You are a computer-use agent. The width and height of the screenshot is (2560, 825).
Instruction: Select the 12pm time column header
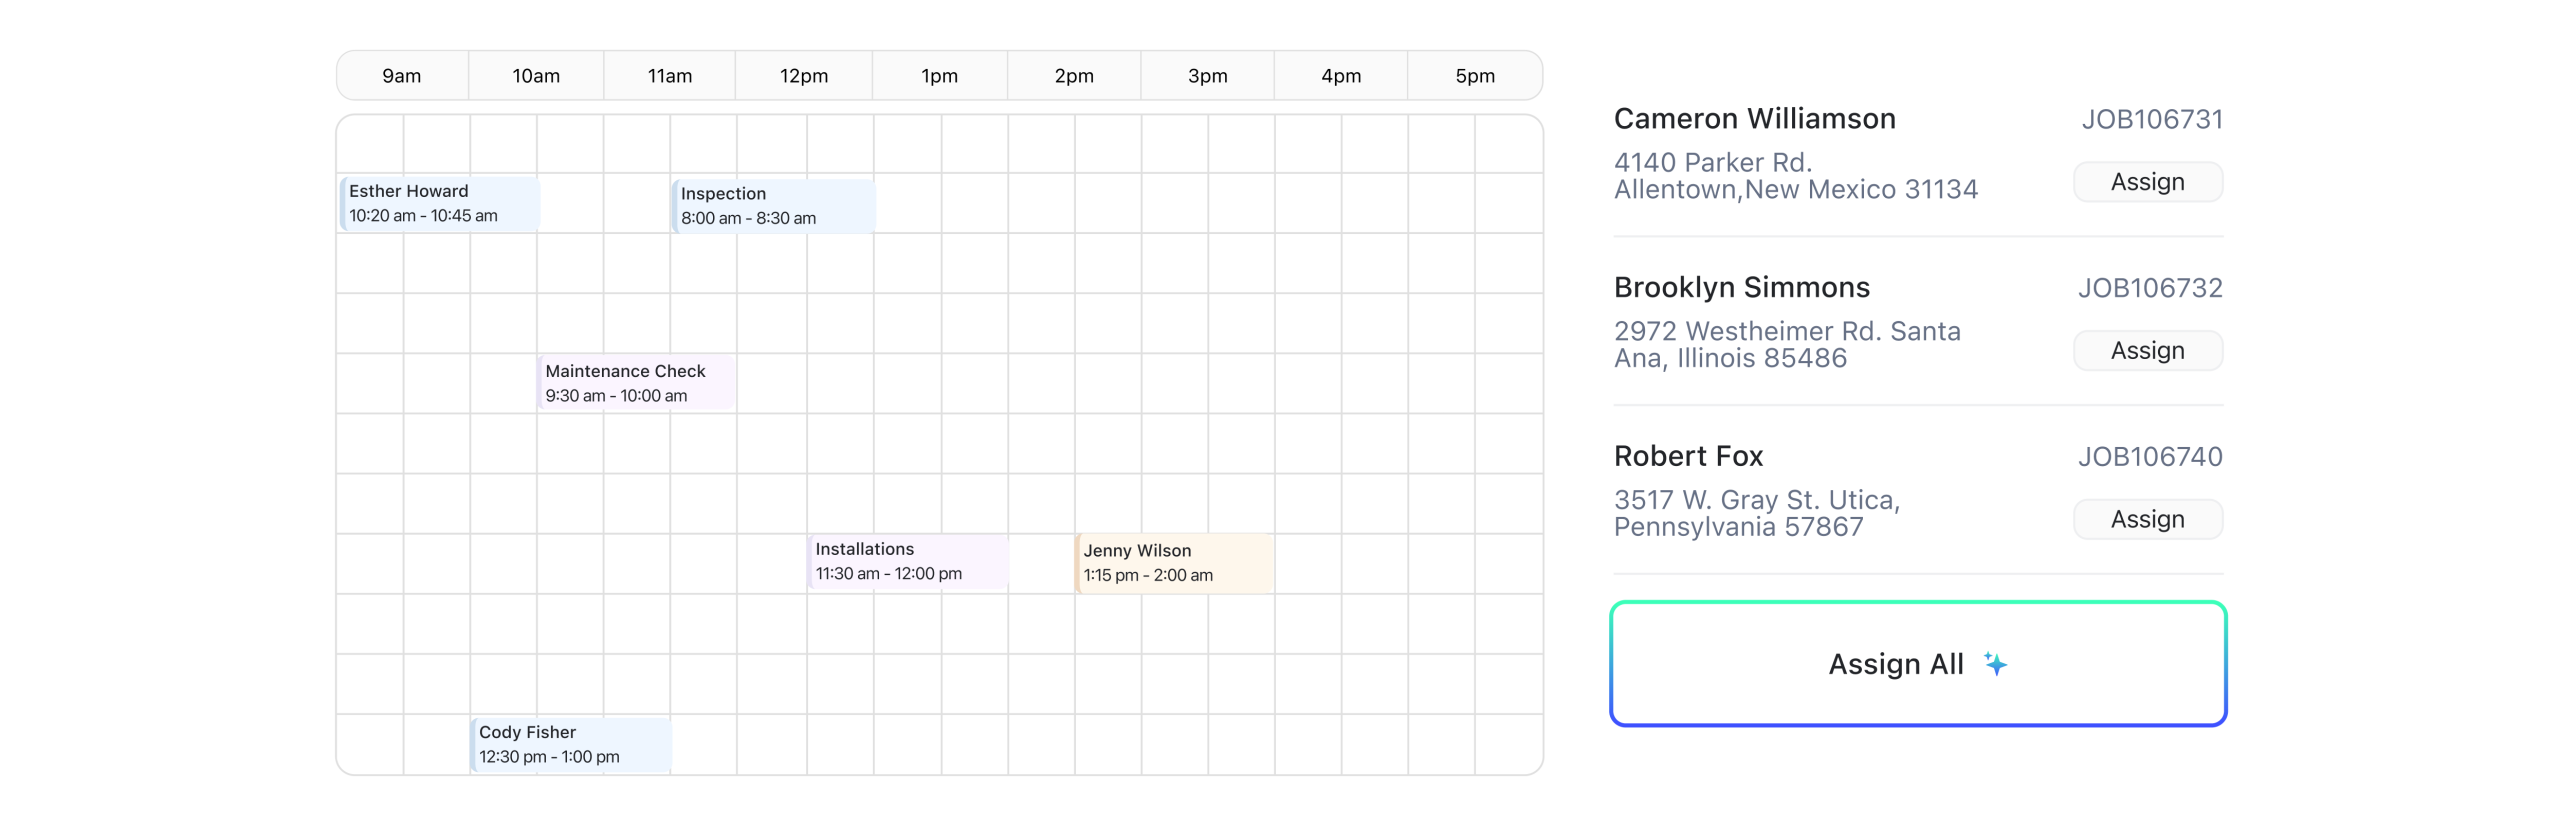click(x=804, y=76)
